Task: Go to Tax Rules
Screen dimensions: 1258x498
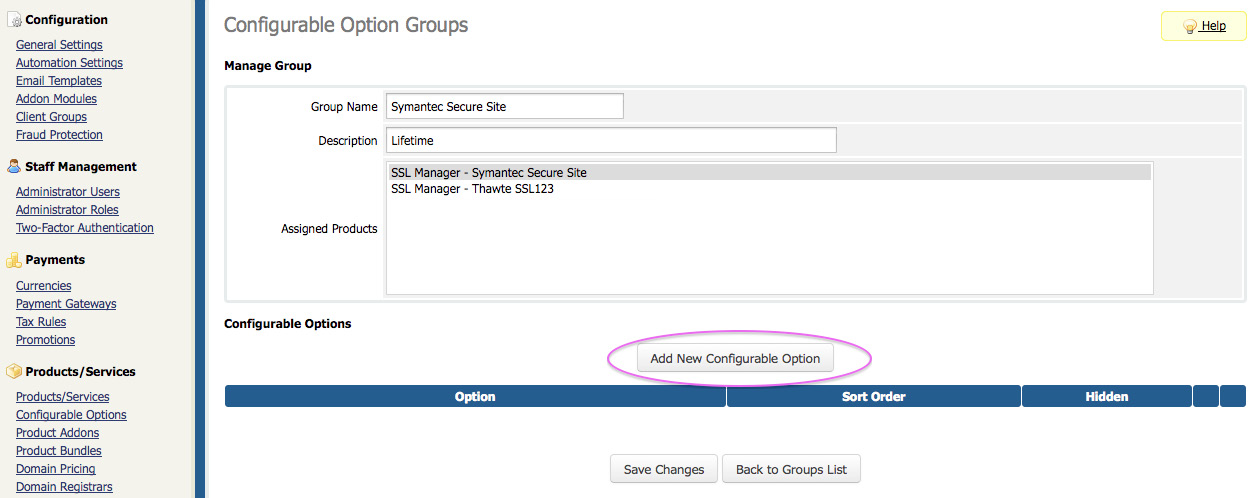Action: (41, 322)
